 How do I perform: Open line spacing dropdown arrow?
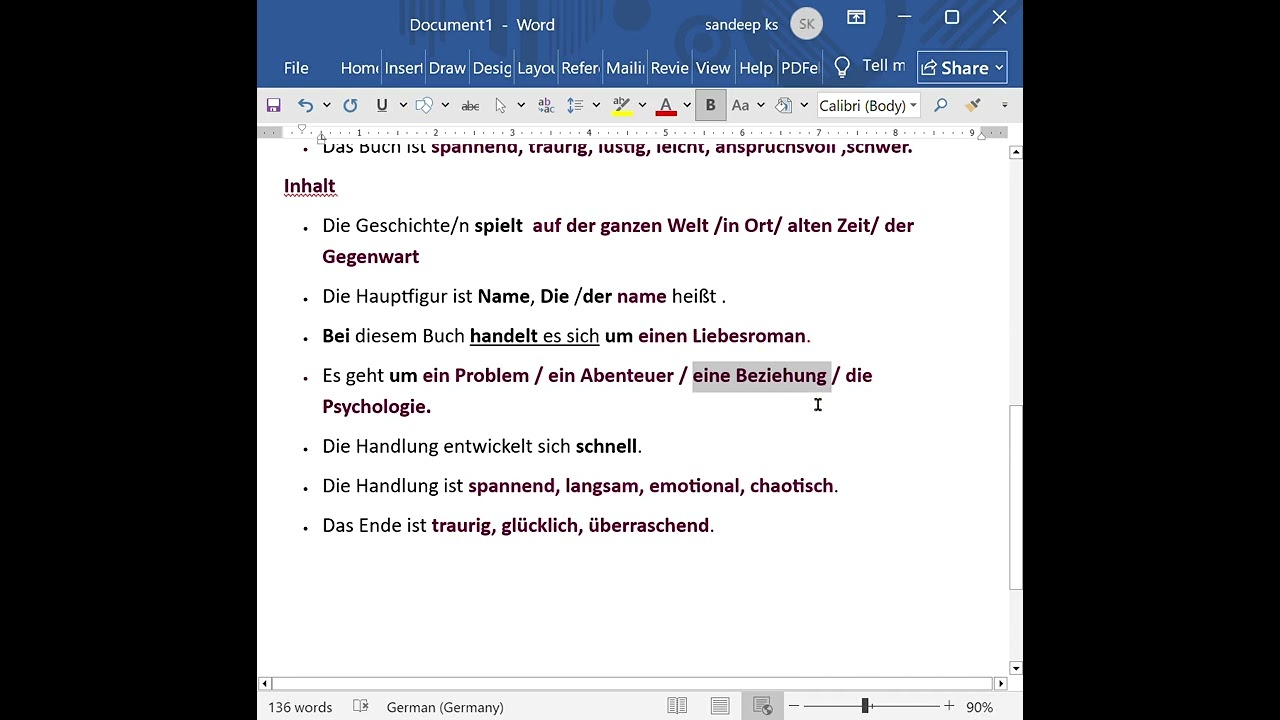[x=596, y=105]
